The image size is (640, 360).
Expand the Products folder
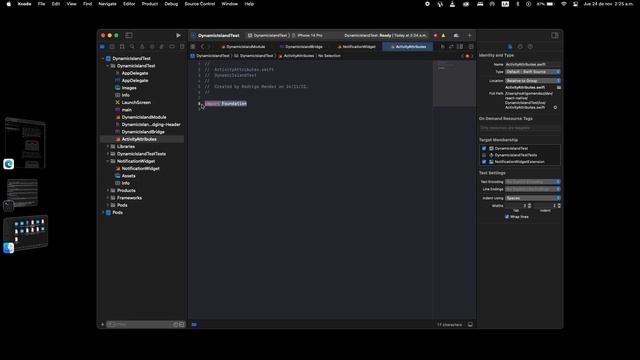108,191
